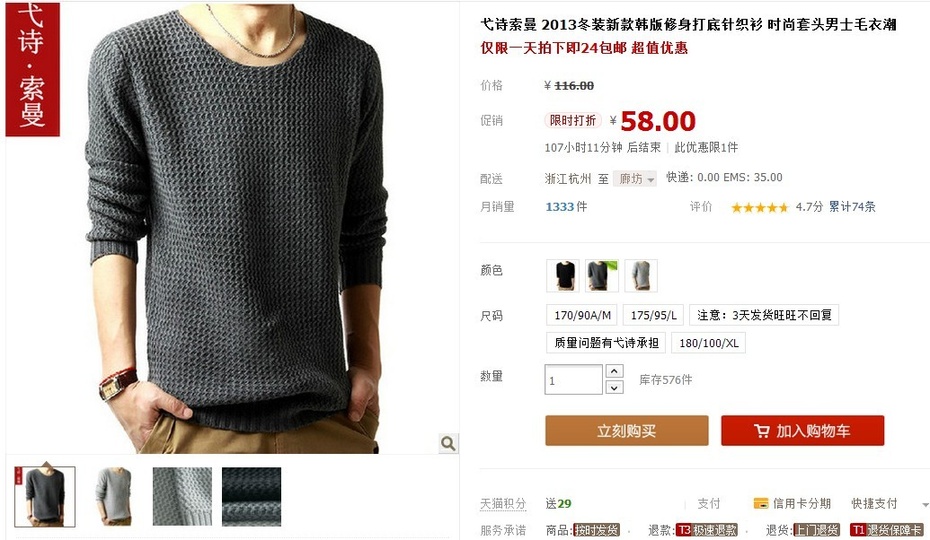Viewport: 930px width, 540px height.
Task: Click the magnifier zoom icon on product image
Action: pyautogui.click(x=448, y=443)
